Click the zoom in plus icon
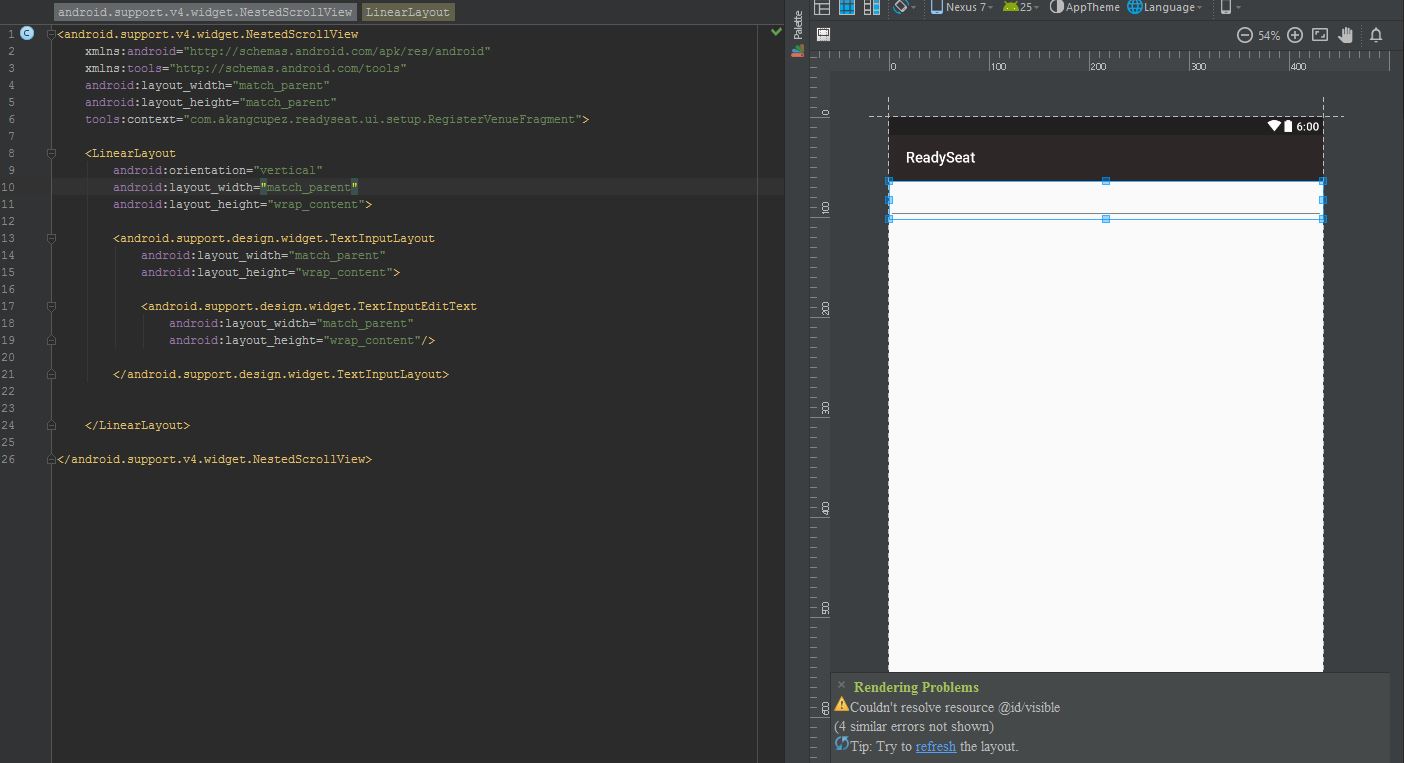 click(x=1295, y=35)
